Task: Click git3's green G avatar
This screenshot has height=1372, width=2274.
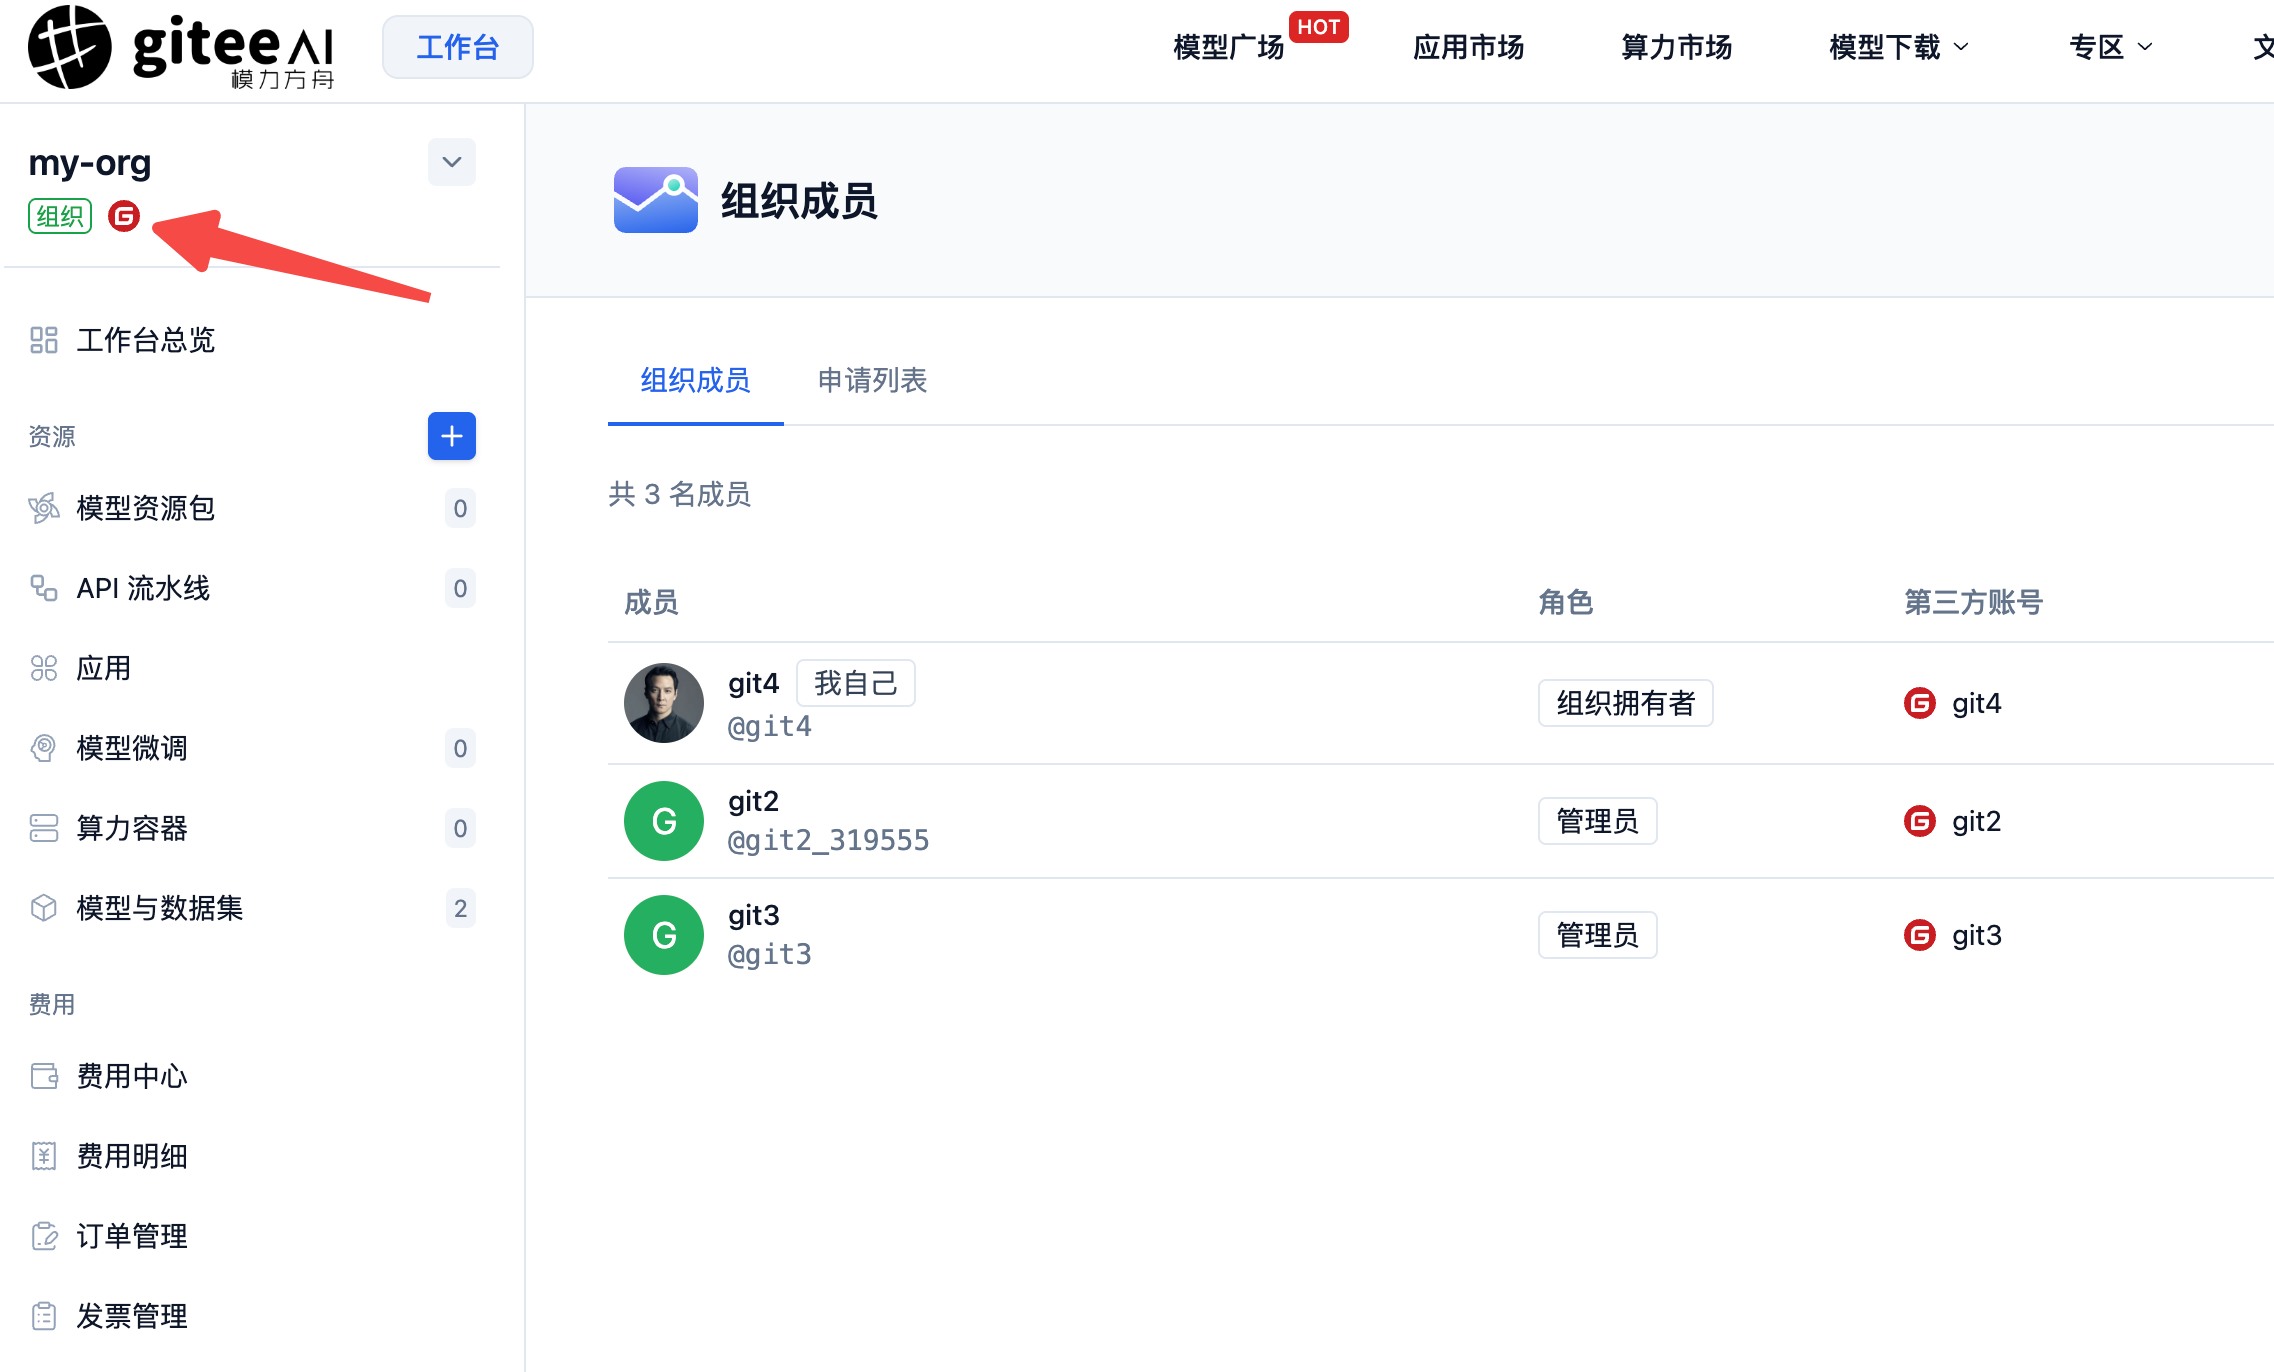Action: 664,935
